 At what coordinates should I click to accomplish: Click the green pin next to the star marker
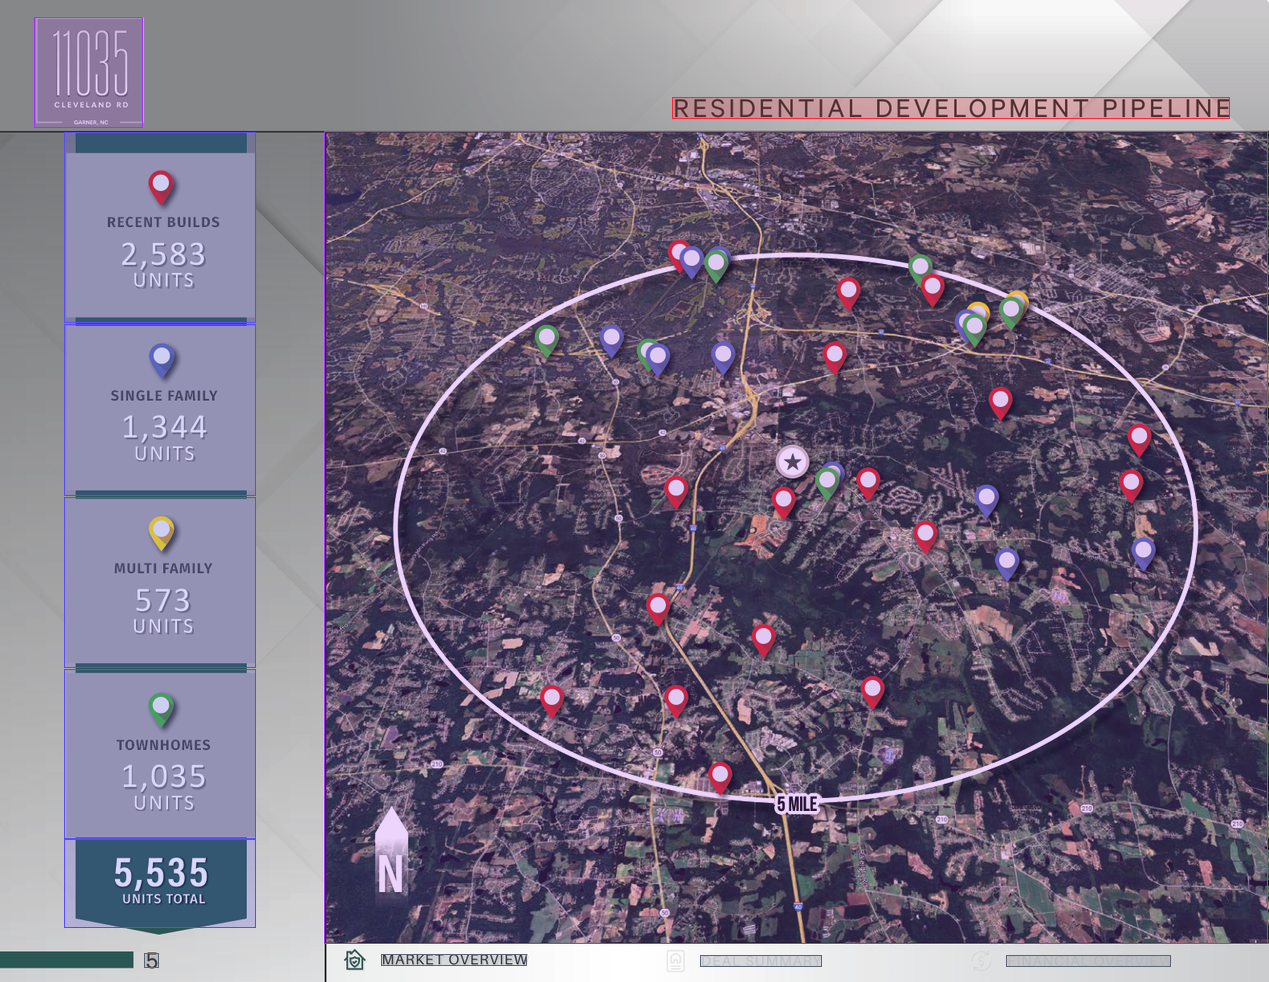click(827, 484)
